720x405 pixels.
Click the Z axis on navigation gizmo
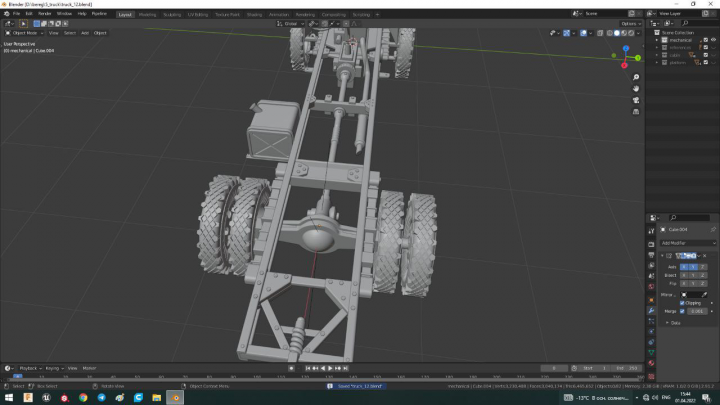(x=625, y=48)
